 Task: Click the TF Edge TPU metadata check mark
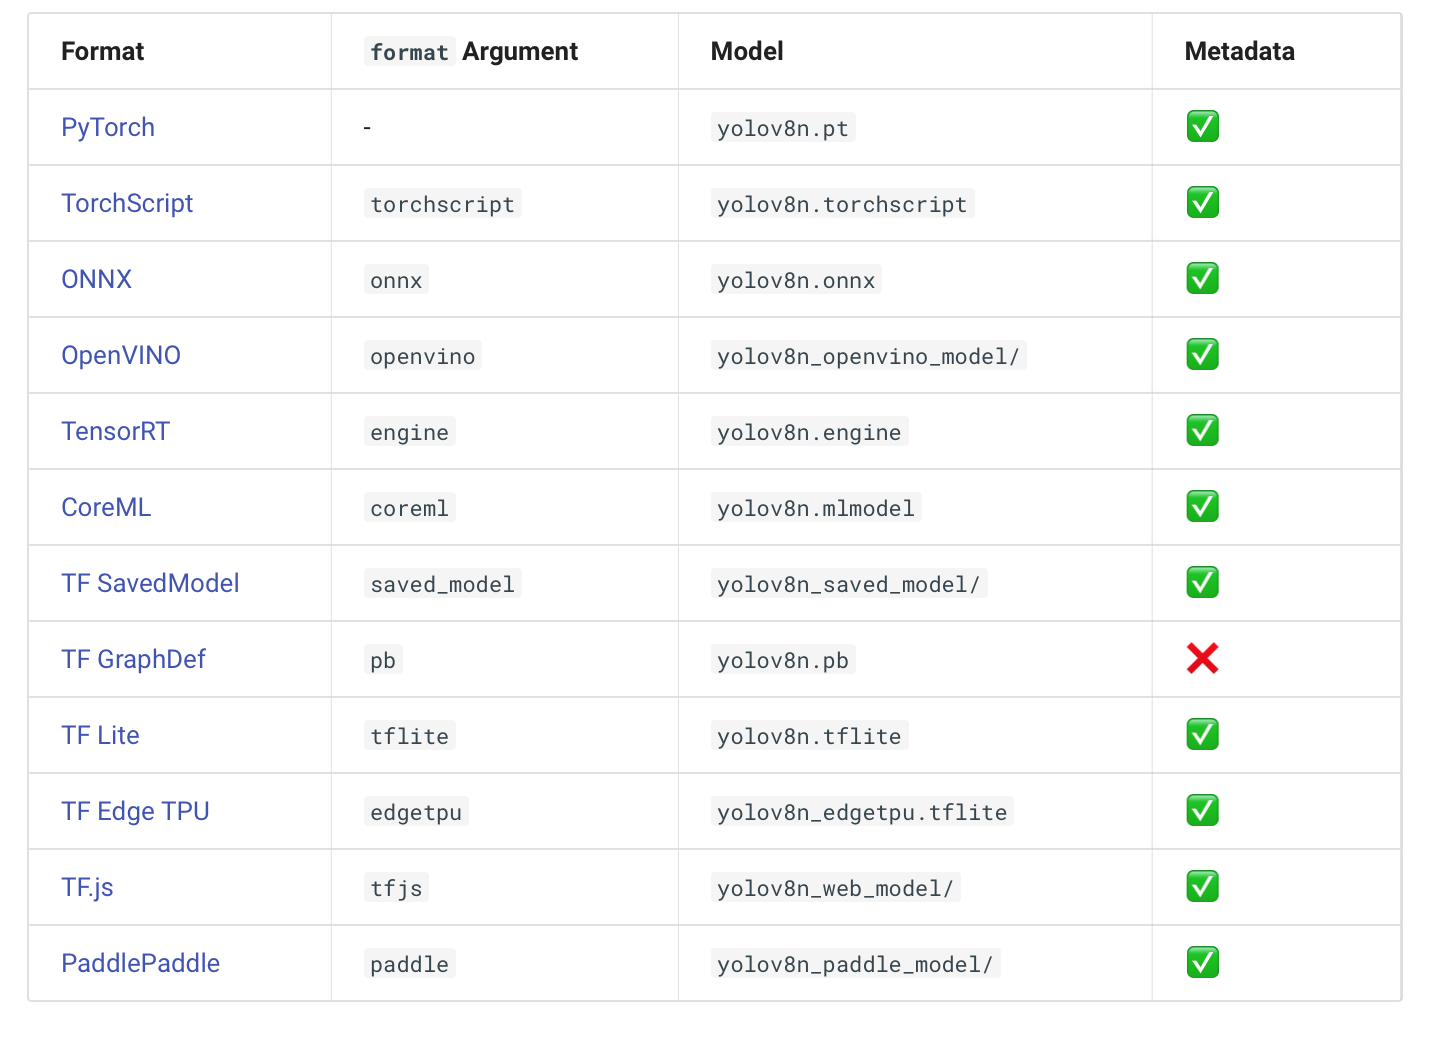[1202, 810]
